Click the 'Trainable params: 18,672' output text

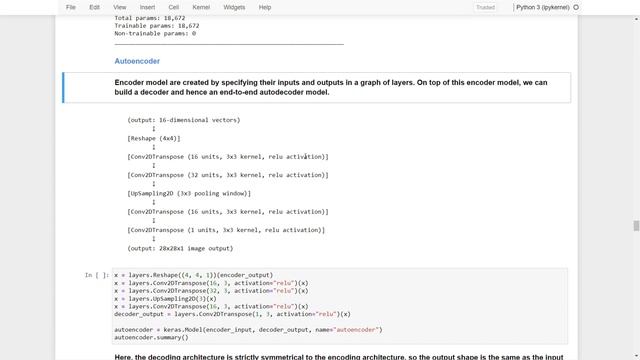point(157,26)
